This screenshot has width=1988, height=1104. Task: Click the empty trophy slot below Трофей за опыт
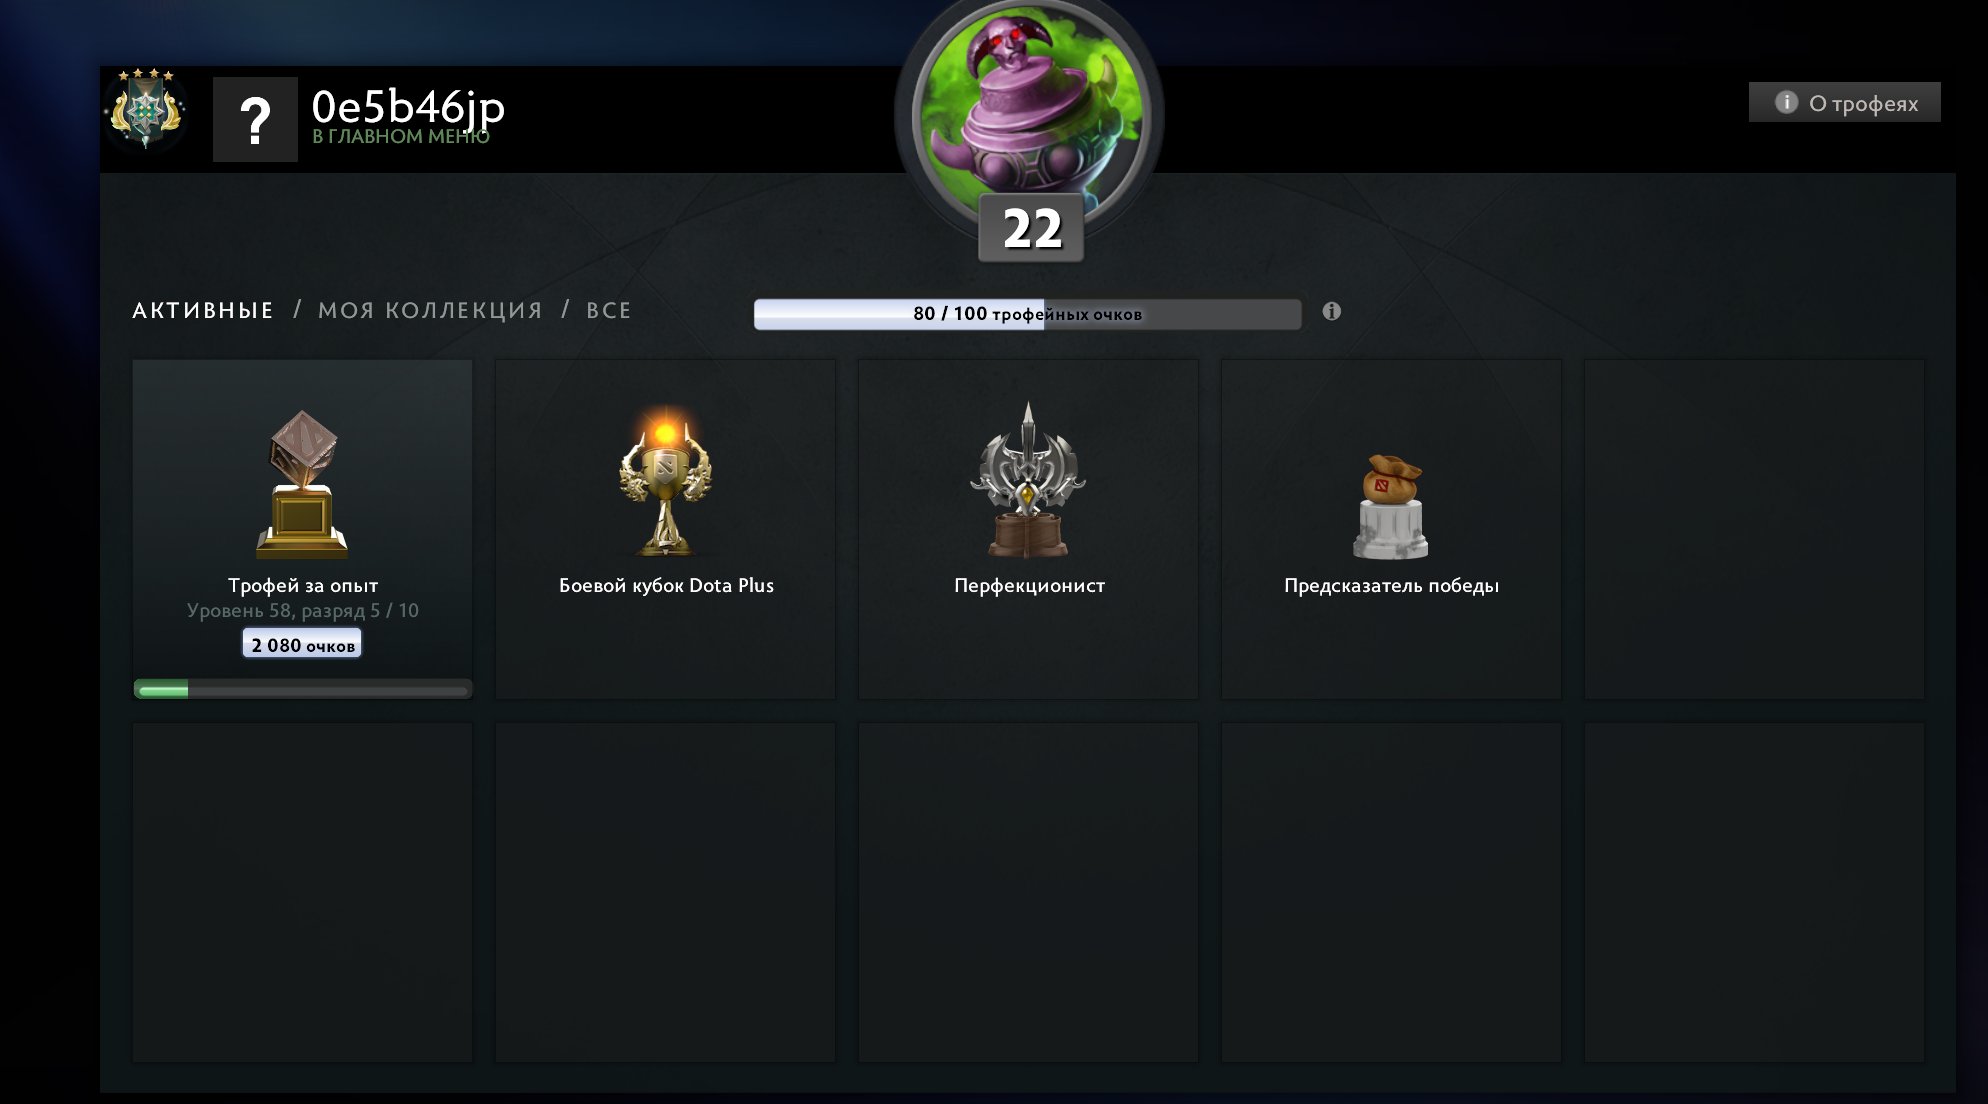[302, 892]
